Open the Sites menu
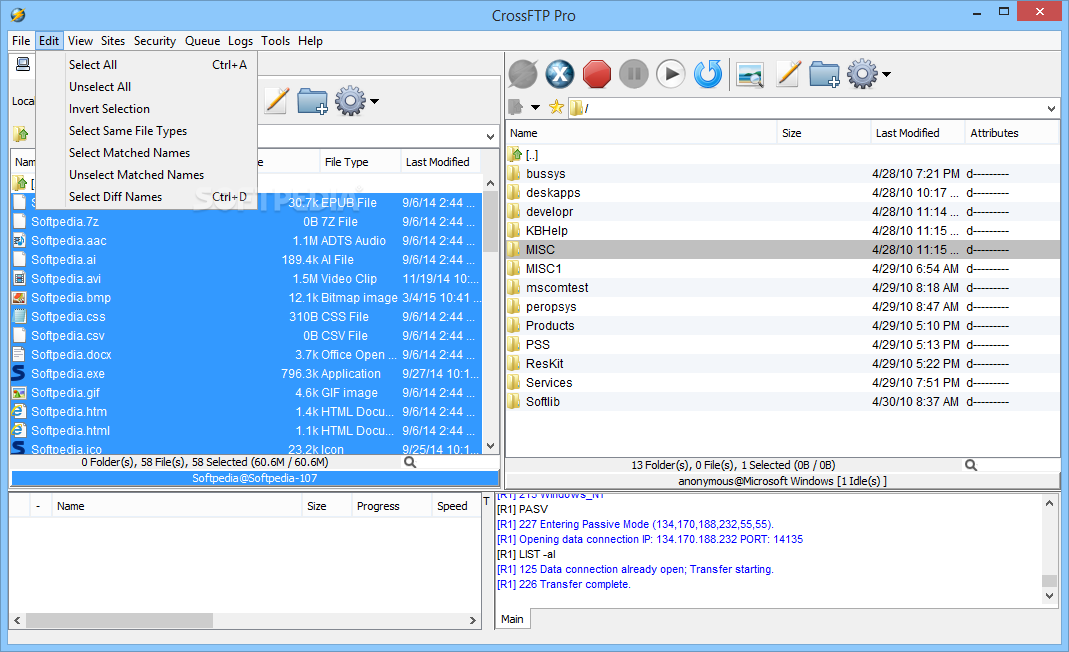Image resolution: width=1069 pixels, height=652 pixels. (x=113, y=41)
